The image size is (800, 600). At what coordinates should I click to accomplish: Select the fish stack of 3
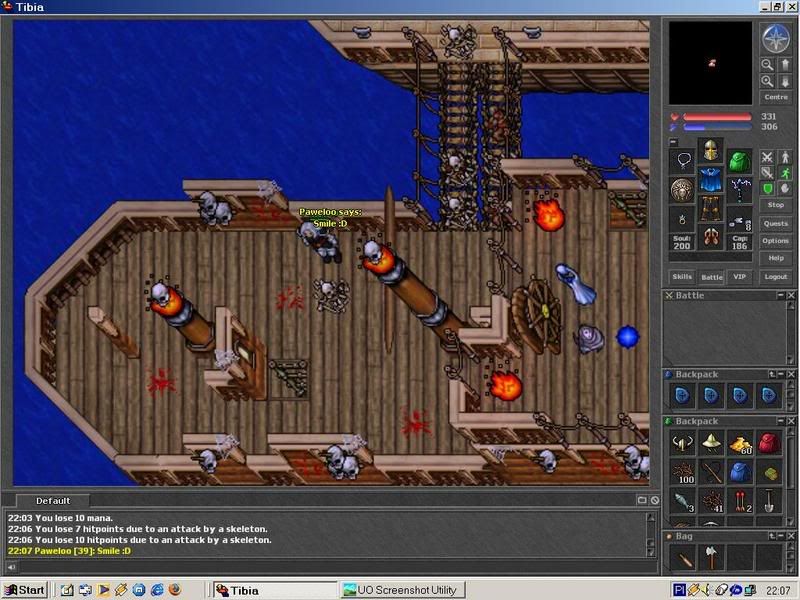coord(683,501)
